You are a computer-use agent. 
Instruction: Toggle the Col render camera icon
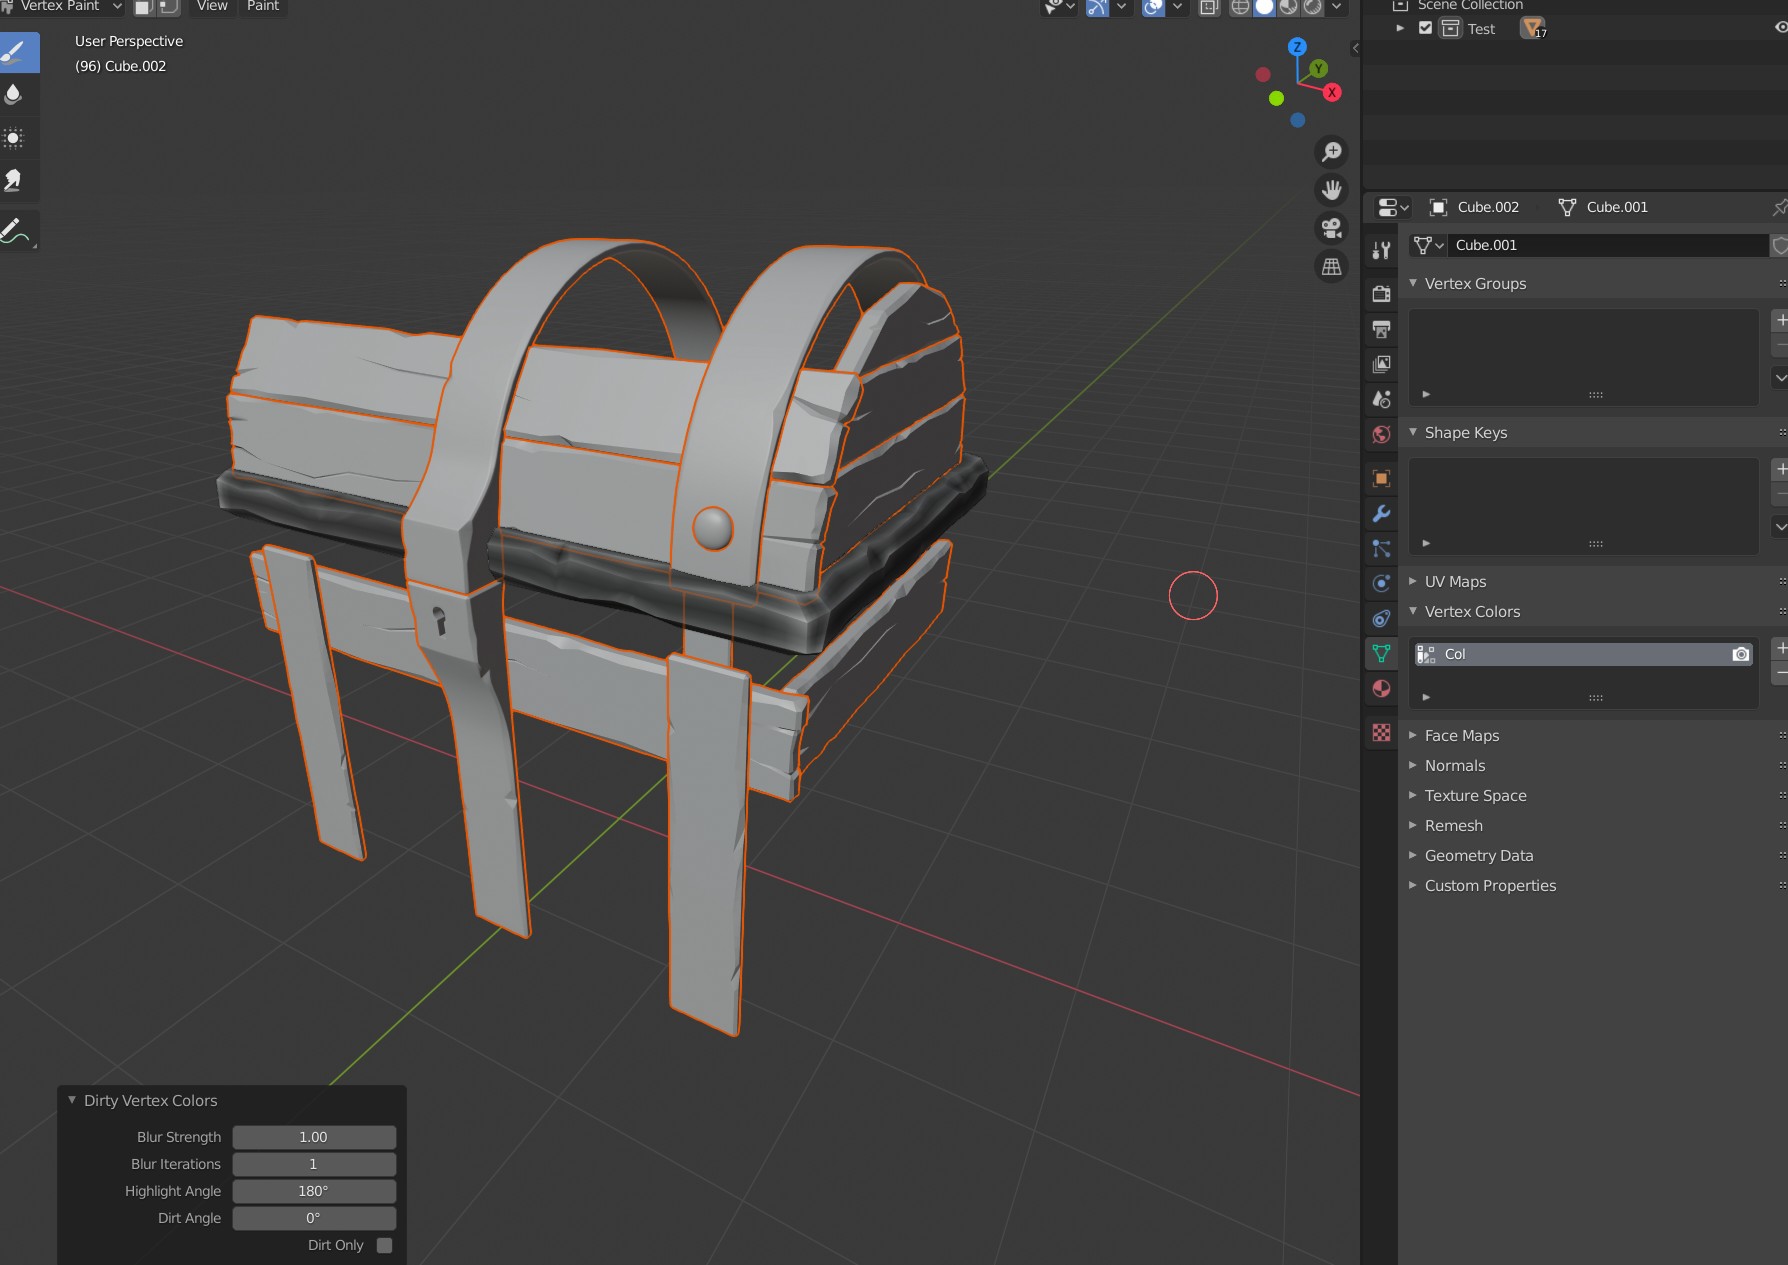pyautogui.click(x=1741, y=654)
